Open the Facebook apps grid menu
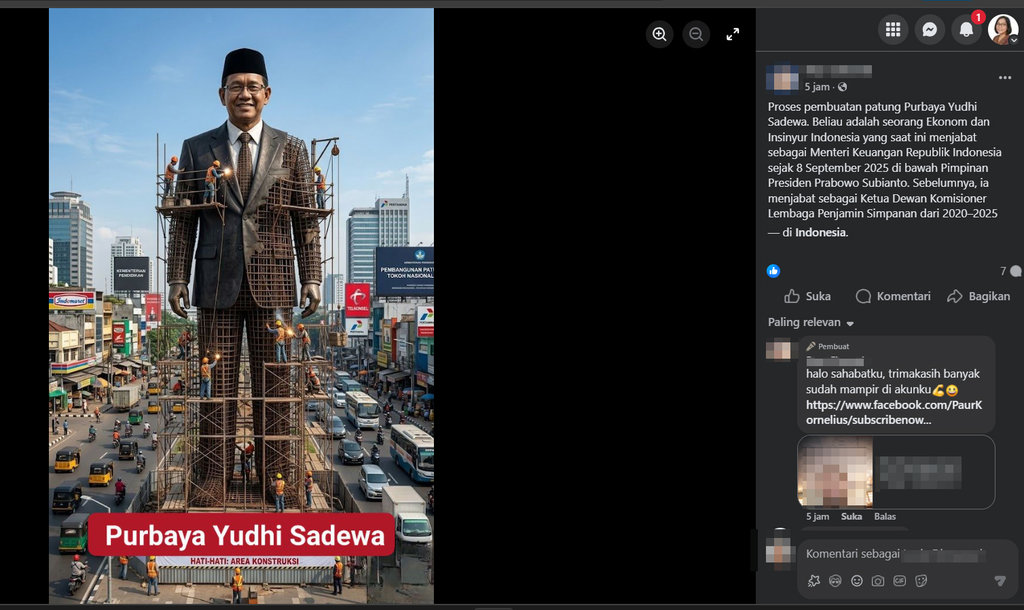 pyautogui.click(x=893, y=30)
